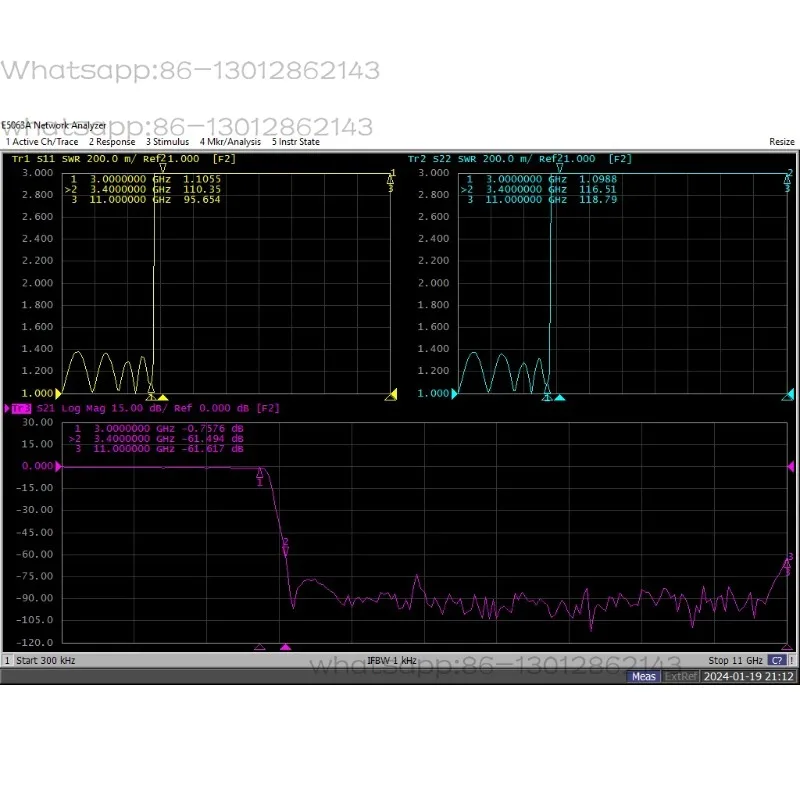800x800 pixels.
Task: Select marker 1 triangle on the S21 trace
Action: tap(260, 473)
